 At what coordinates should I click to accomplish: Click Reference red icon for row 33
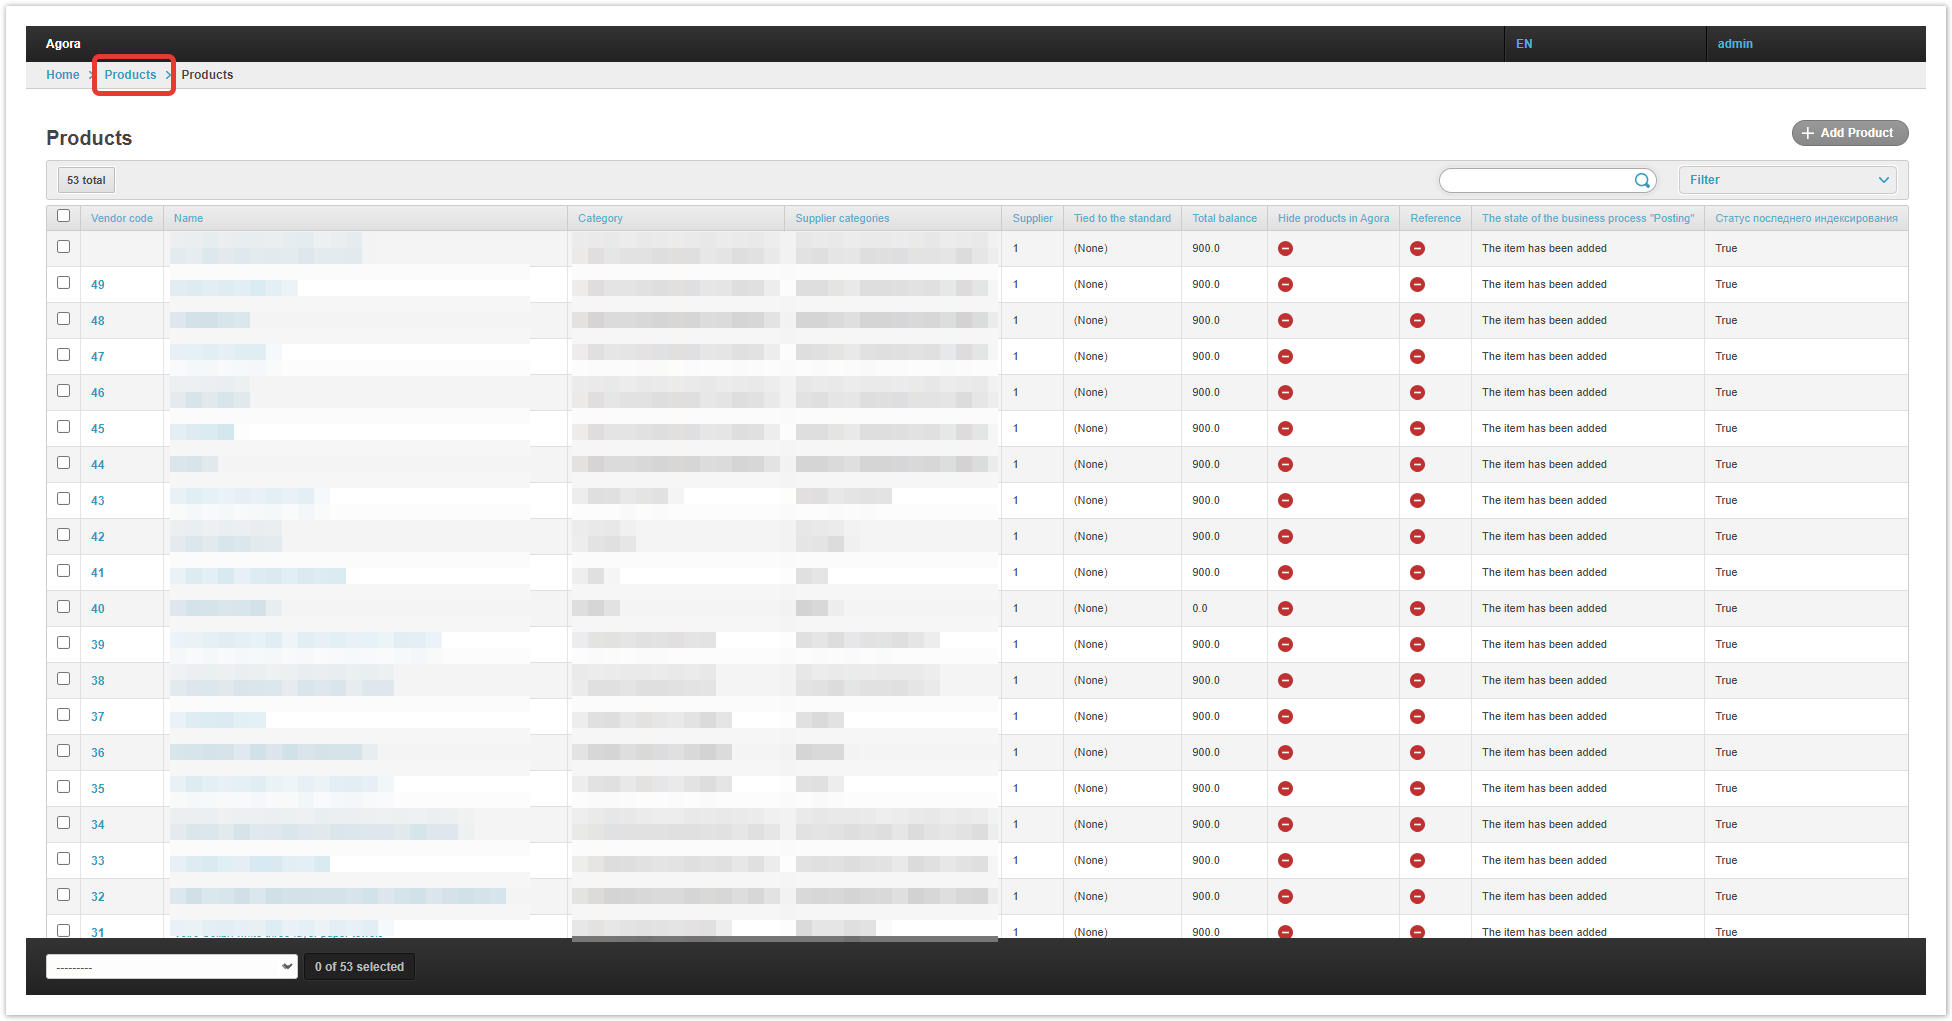coord(1417,861)
